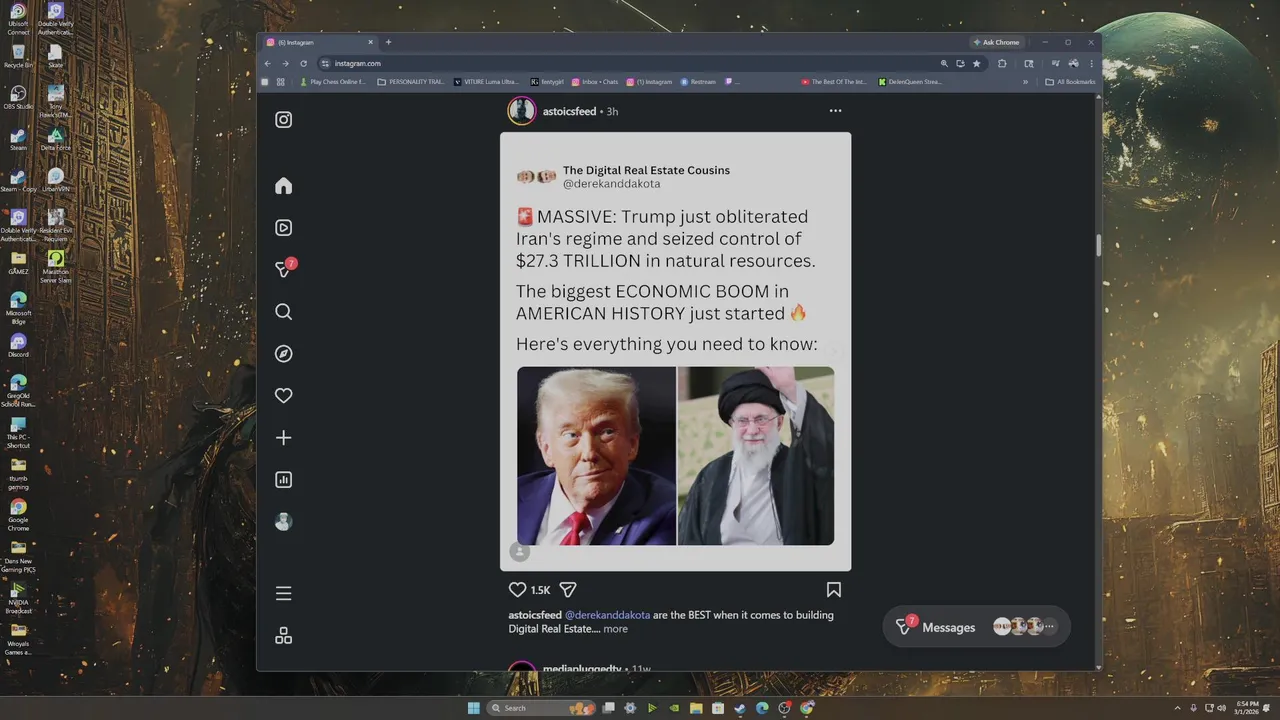Click the Ask Chrome button
This screenshot has width=1280, height=720.
996,42
